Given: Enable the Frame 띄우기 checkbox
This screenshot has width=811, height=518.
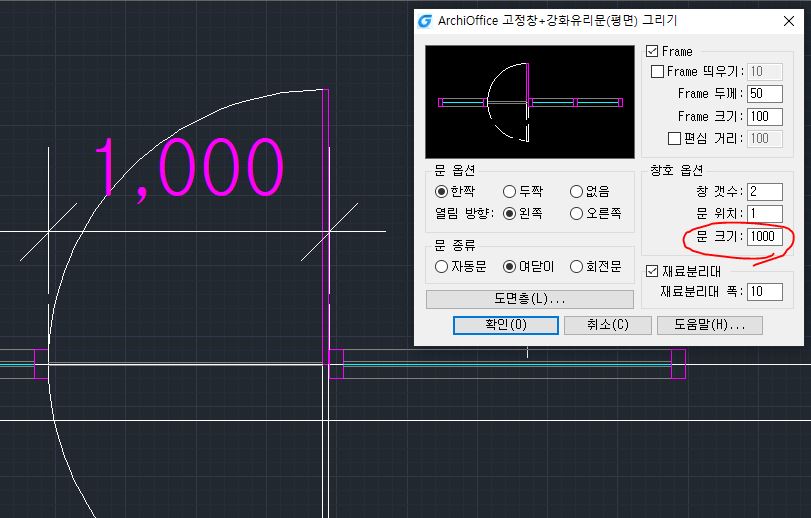Looking at the screenshot, I should (x=658, y=71).
